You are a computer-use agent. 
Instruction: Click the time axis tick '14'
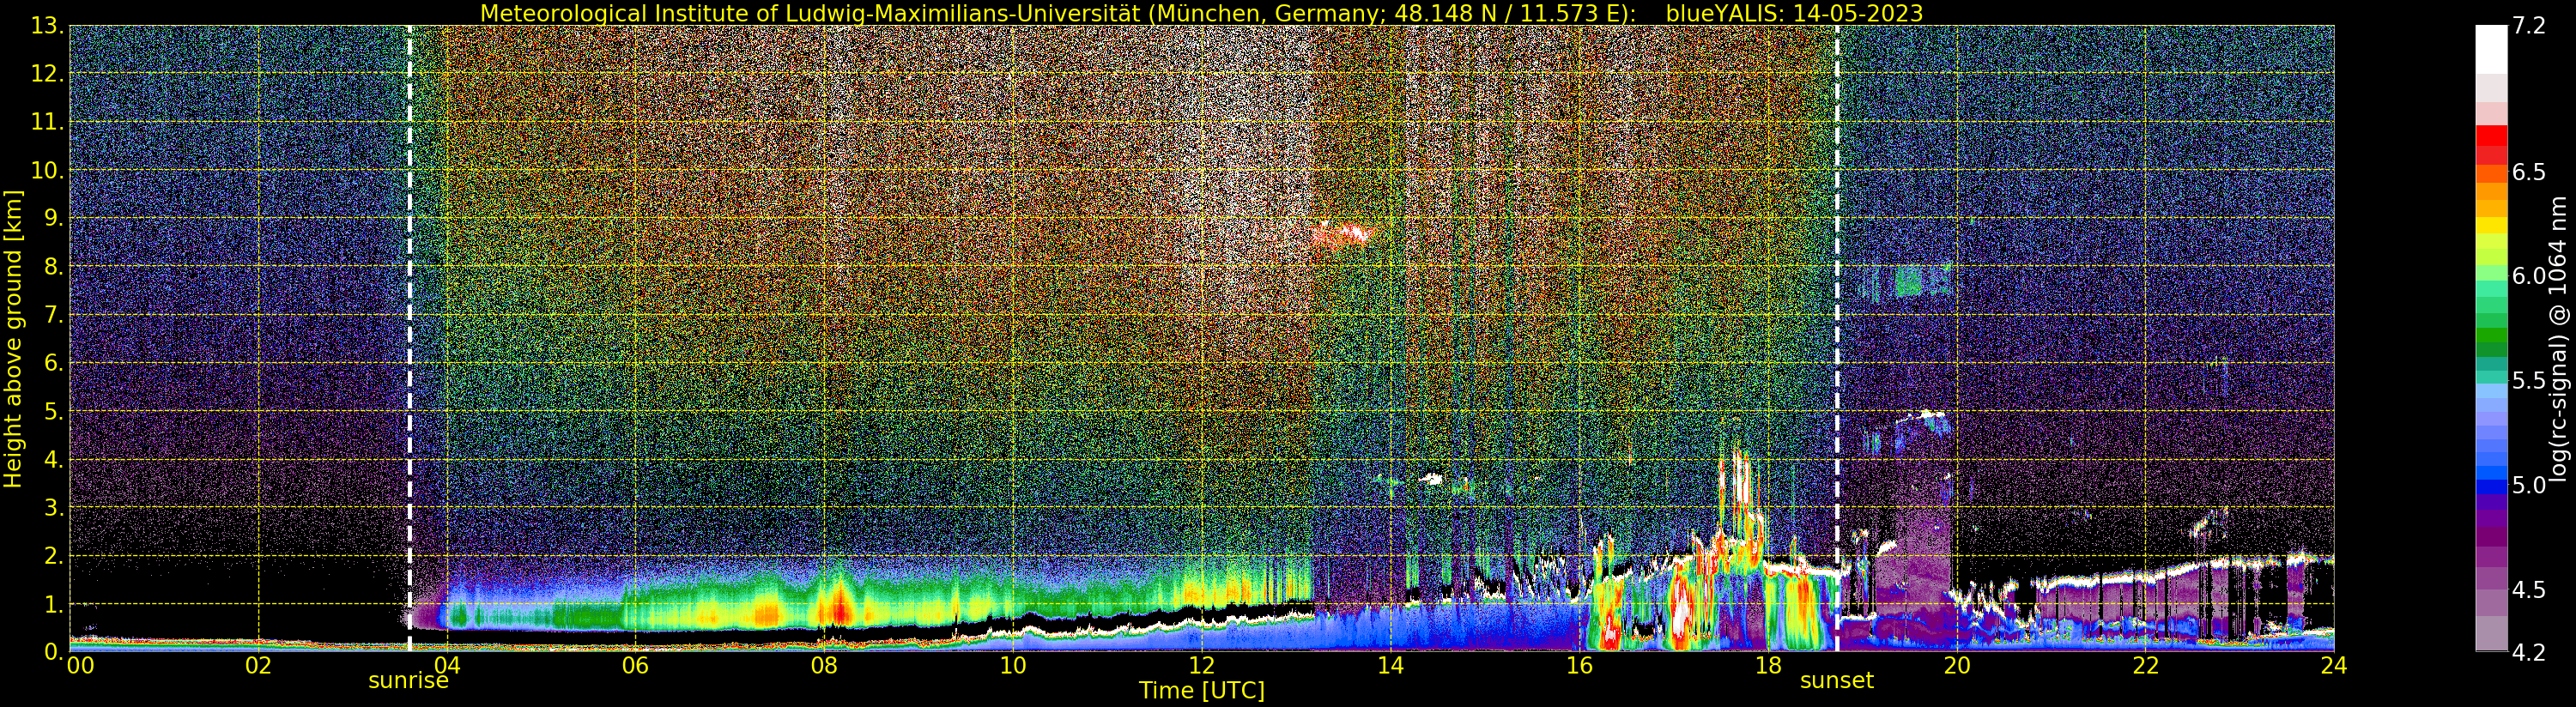tap(1390, 666)
